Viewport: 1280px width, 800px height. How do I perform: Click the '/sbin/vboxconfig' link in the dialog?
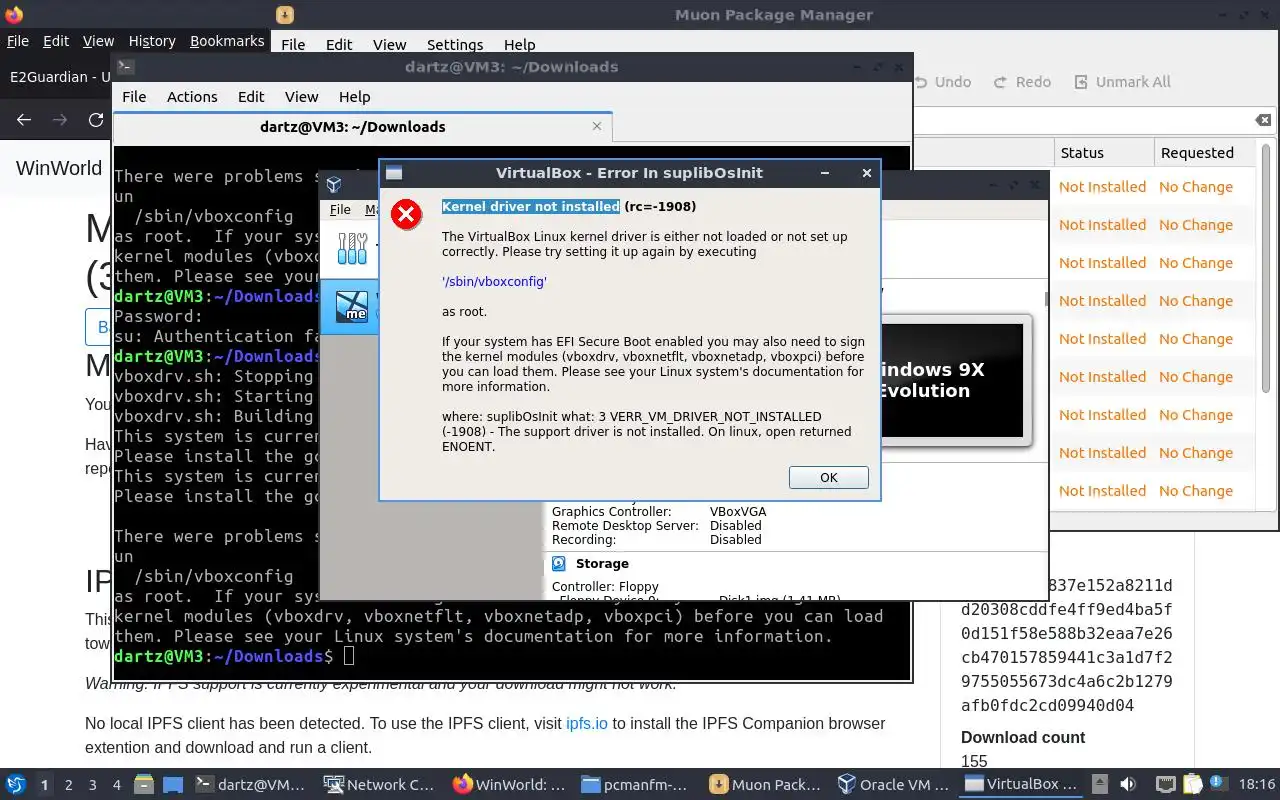(x=494, y=282)
